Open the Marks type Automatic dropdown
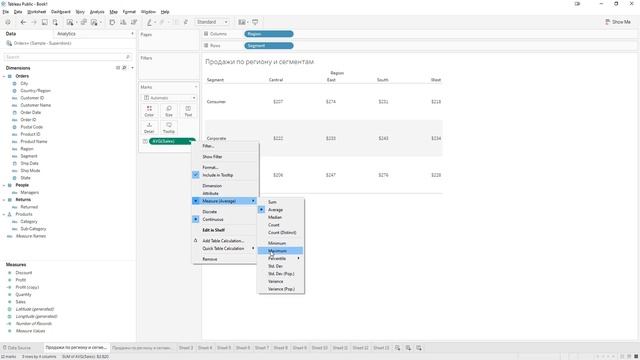 click(169, 98)
